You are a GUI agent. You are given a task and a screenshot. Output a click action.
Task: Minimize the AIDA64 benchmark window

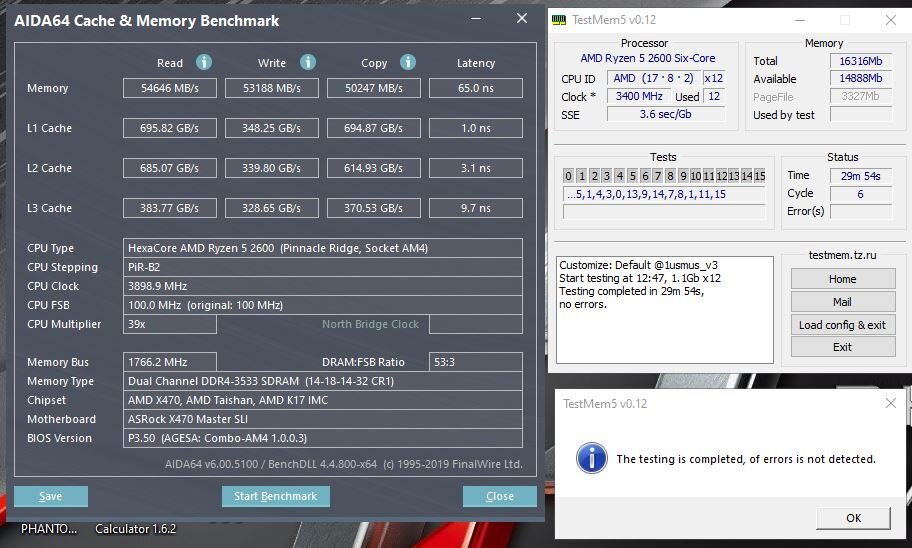(478, 19)
